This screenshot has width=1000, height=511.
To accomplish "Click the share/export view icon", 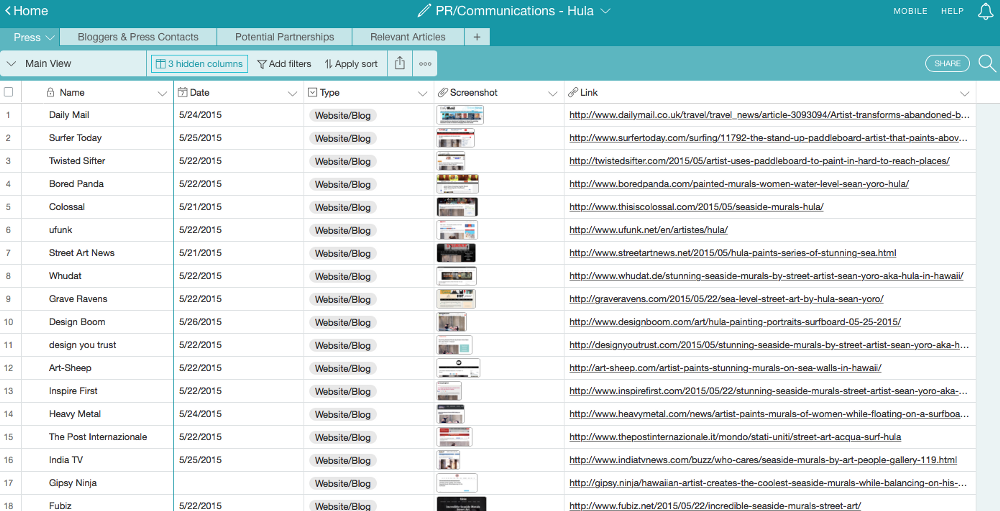I will 399,63.
